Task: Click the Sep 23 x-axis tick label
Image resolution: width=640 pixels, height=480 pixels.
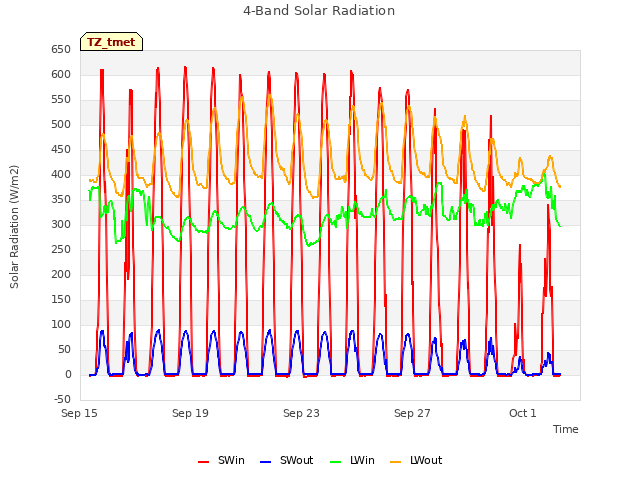Action: point(301,413)
